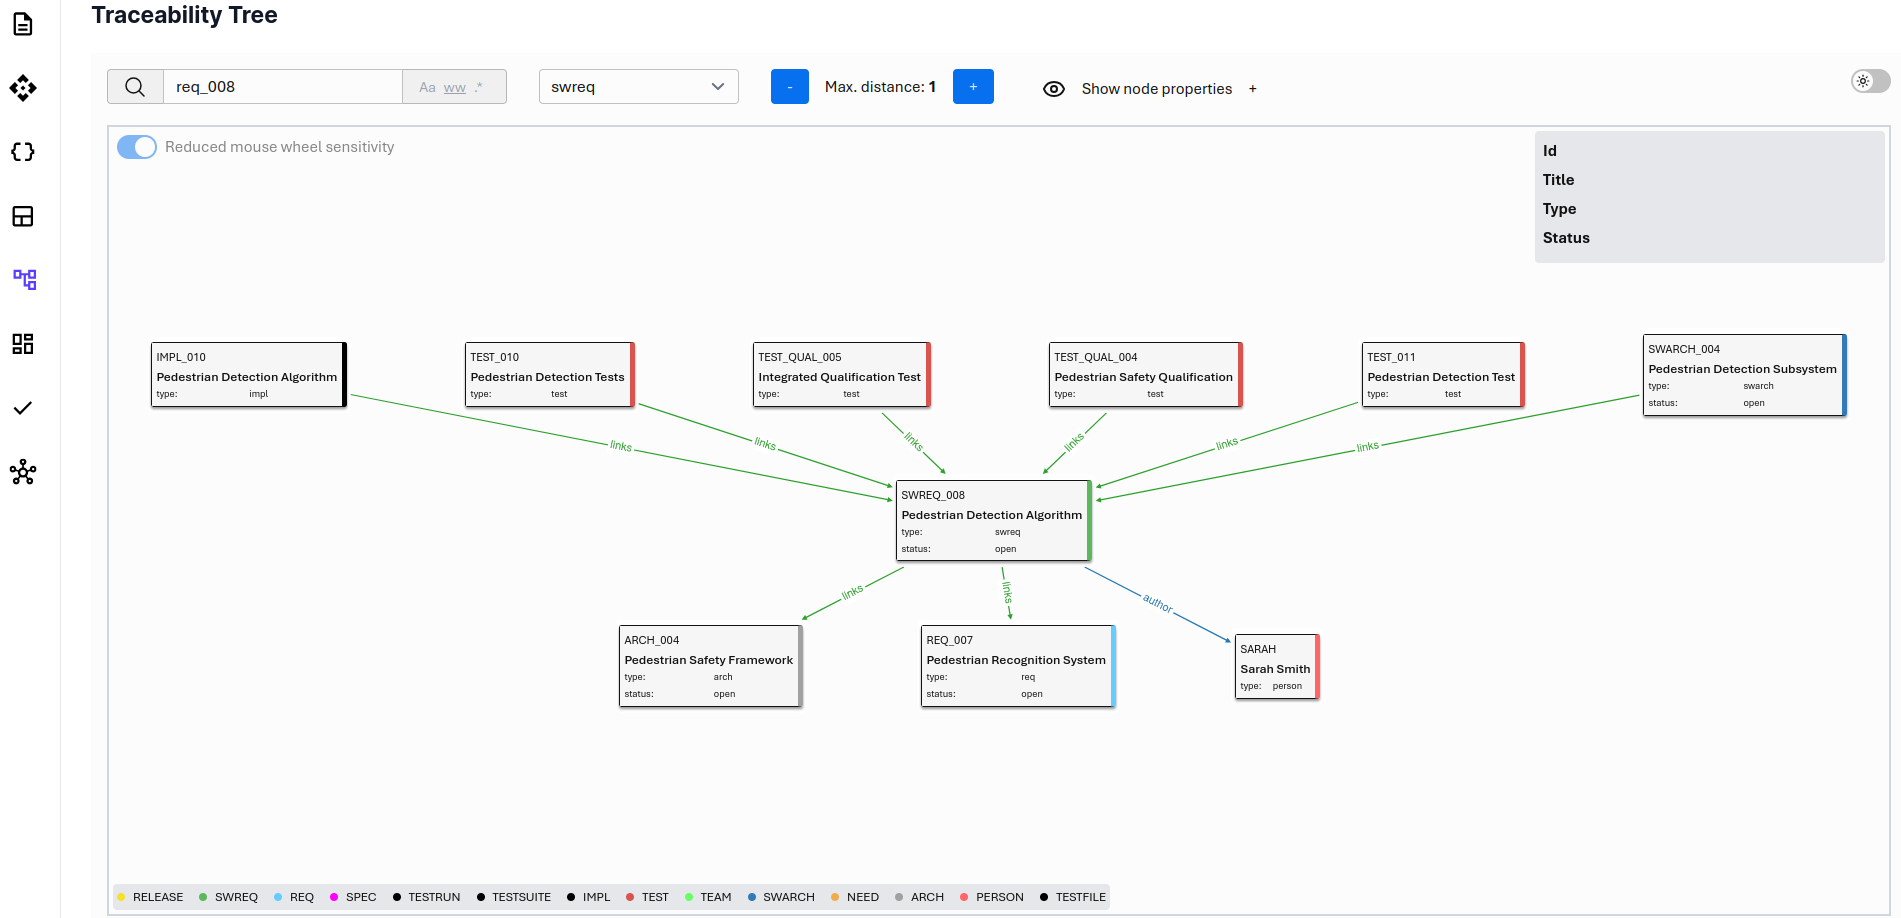Toggle regex .* search option
Image resolution: width=1901 pixels, height=918 pixels.
(x=478, y=87)
